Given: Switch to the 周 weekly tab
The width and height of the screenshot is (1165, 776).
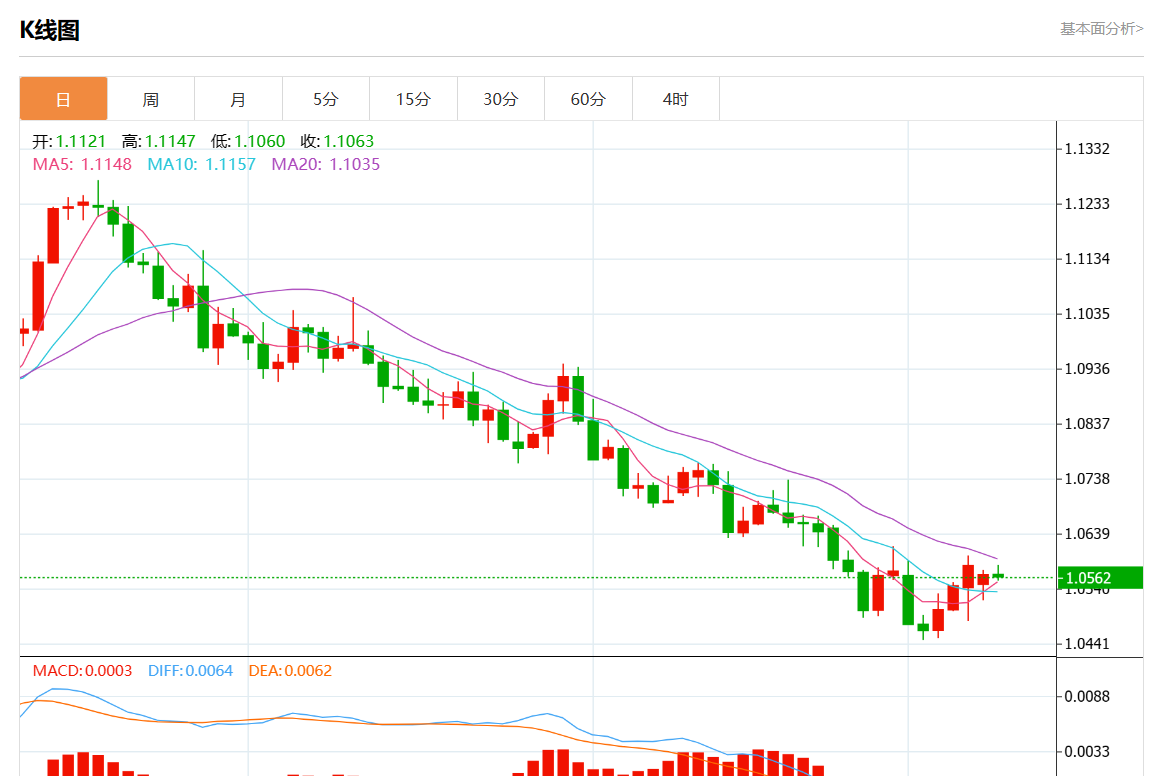Looking at the screenshot, I should pyautogui.click(x=151, y=99).
